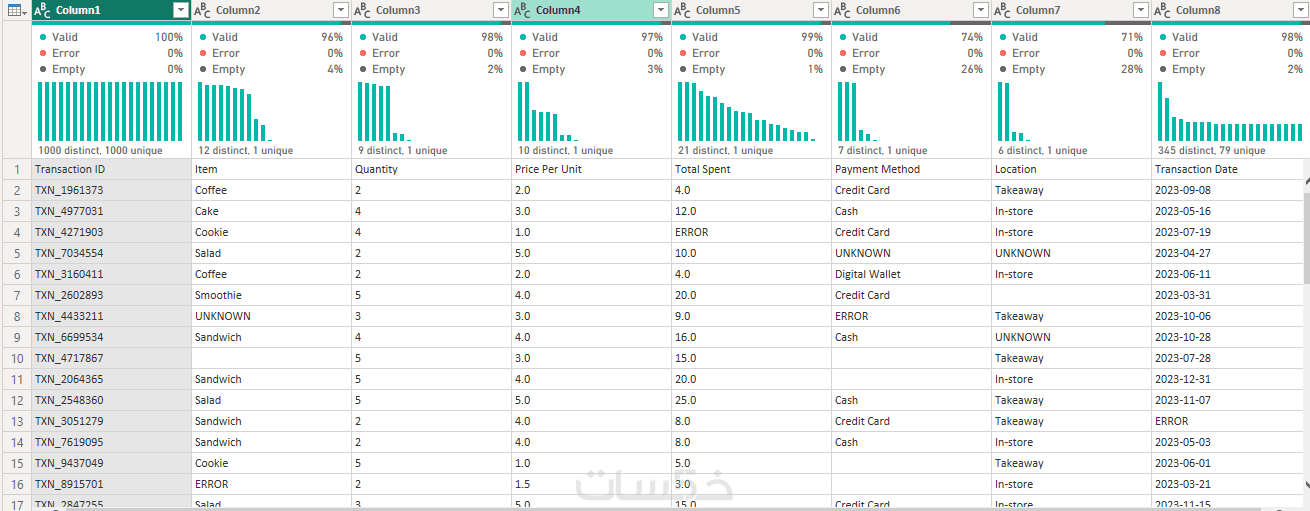Change Column1 data type via ABC icon
This screenshot has width=1310, height=511.
43,10
